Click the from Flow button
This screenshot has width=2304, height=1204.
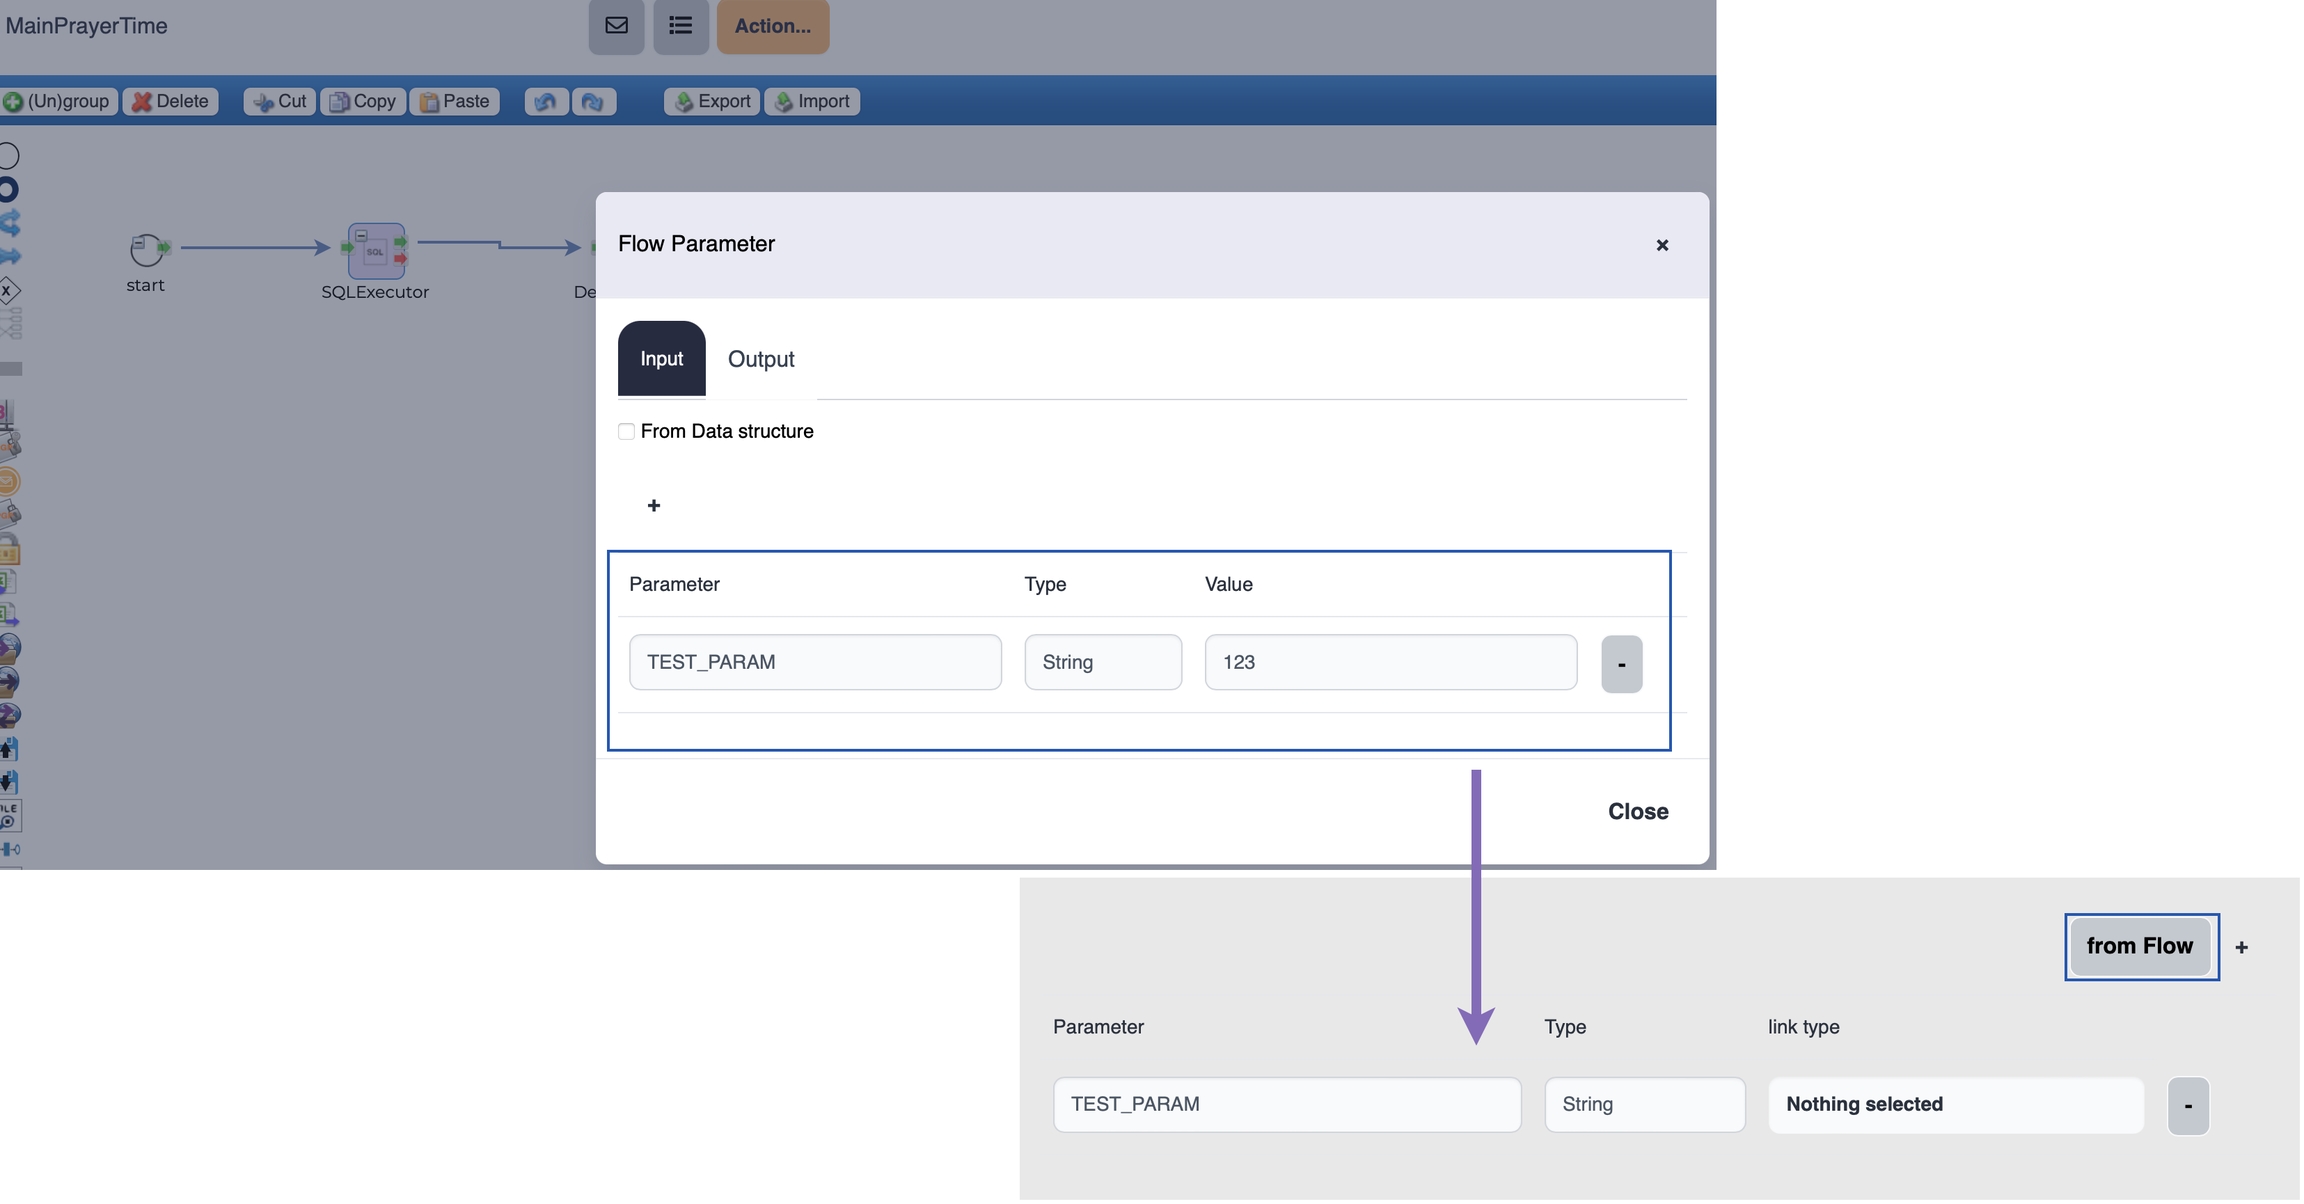tap(2139, 948)
